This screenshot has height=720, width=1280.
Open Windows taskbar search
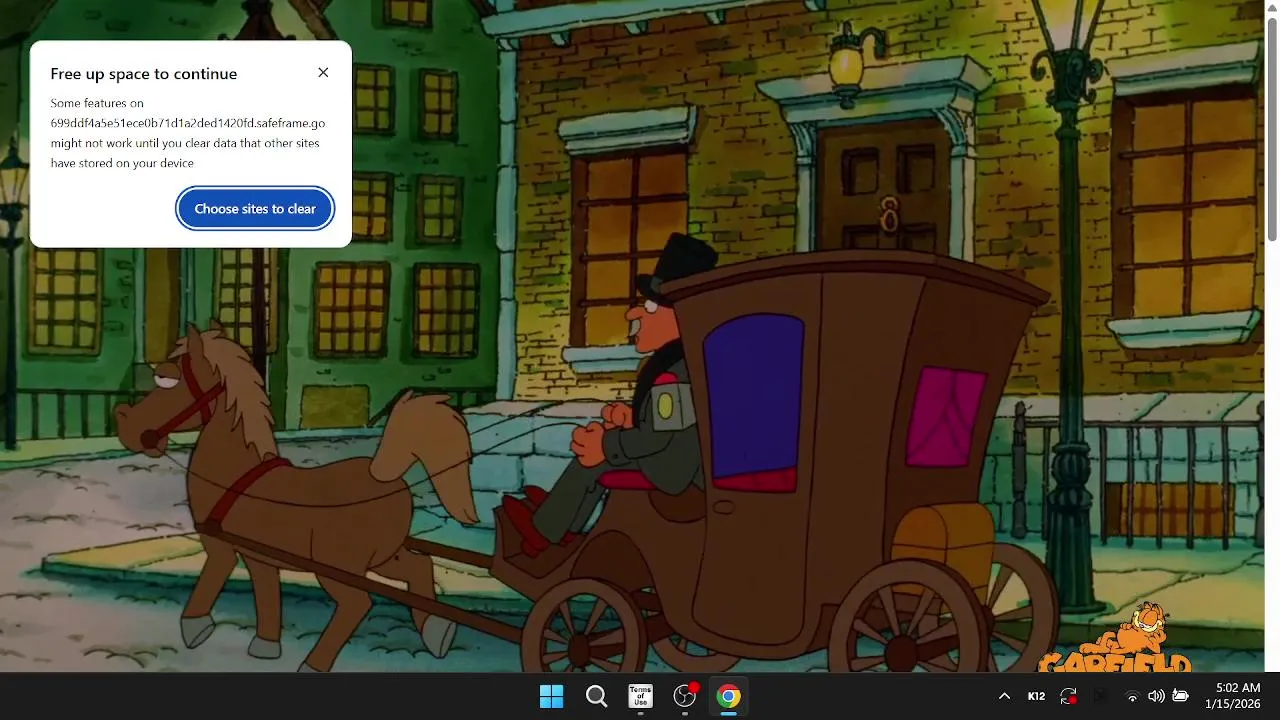[x=596, y=697]
